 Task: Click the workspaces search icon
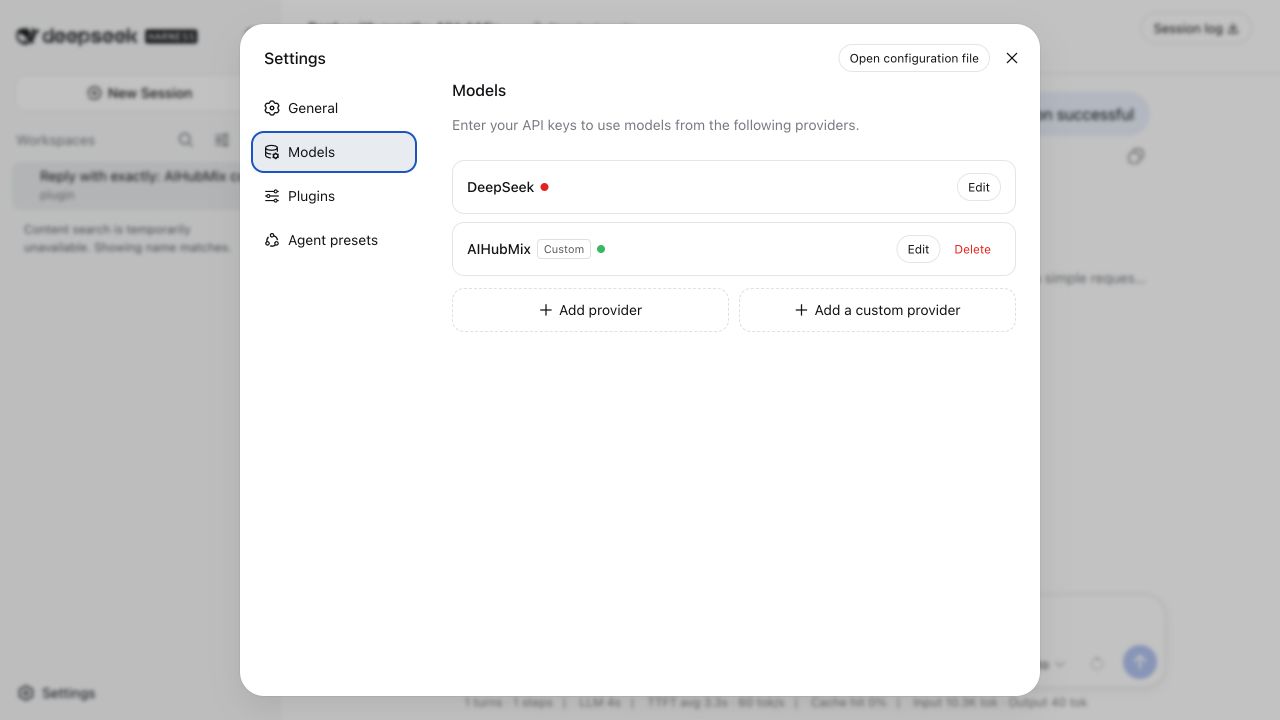click(x=186, y=140)
